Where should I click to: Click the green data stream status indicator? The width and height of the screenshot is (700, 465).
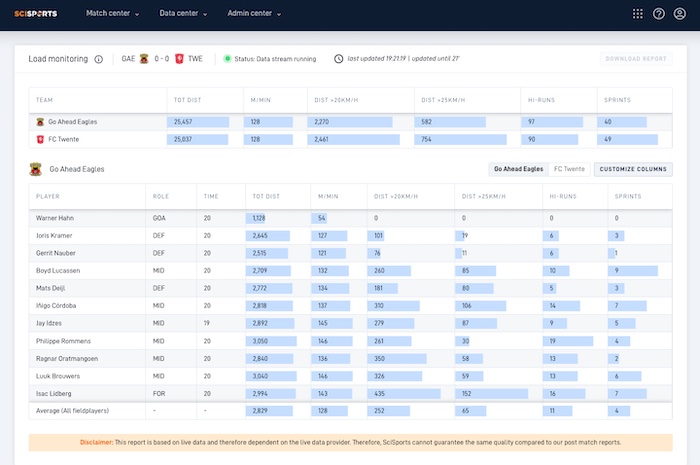pyautogui.click(x=228, y=59)
